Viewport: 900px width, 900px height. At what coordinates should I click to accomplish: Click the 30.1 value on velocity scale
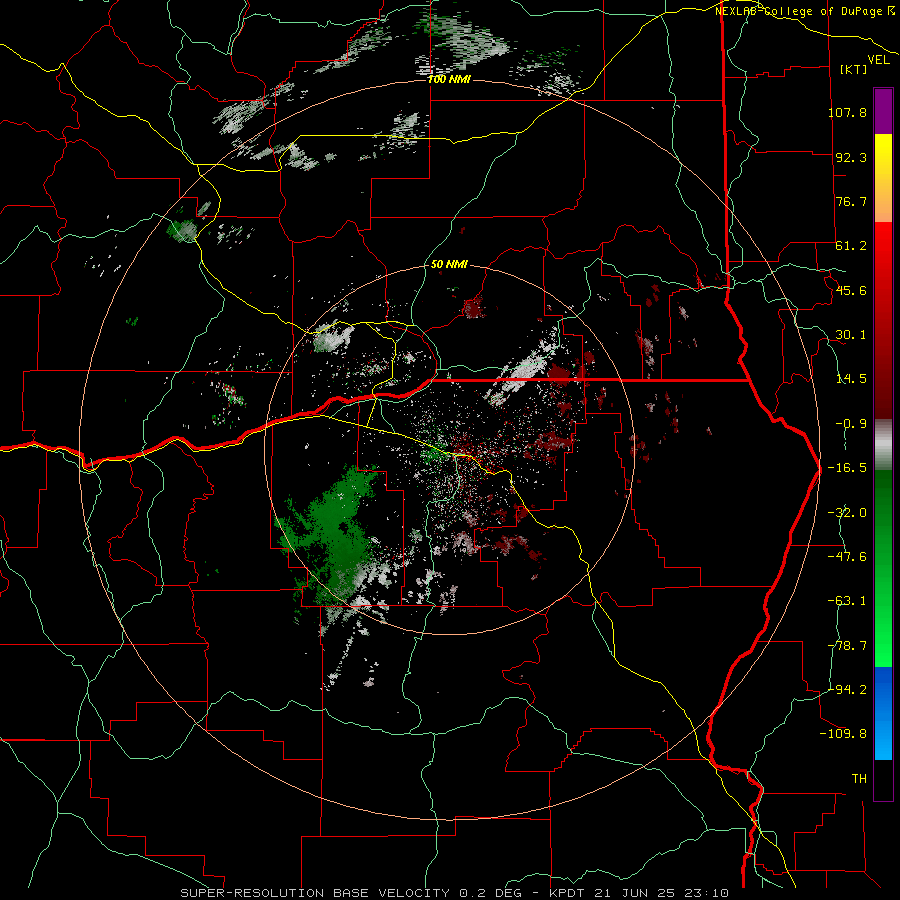click(x=851, y=335)
